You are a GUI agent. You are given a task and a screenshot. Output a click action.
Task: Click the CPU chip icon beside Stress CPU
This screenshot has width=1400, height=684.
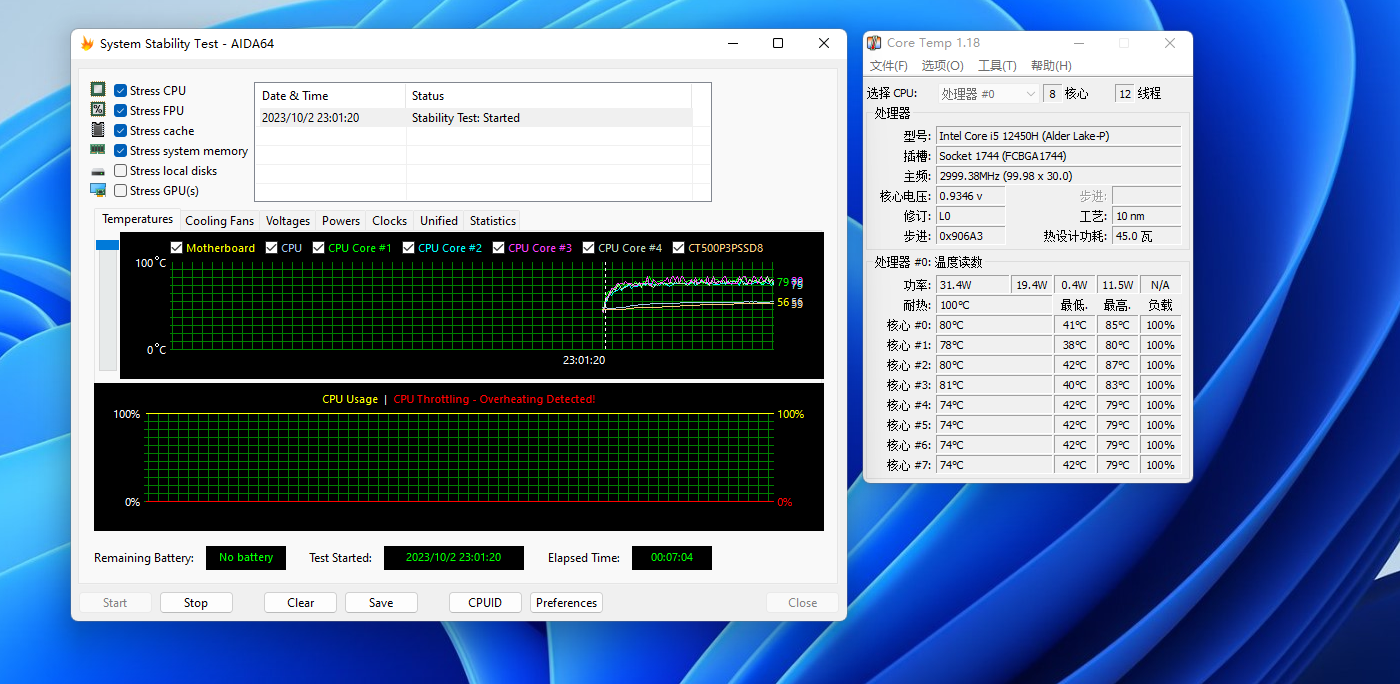(x=98, y=90)
